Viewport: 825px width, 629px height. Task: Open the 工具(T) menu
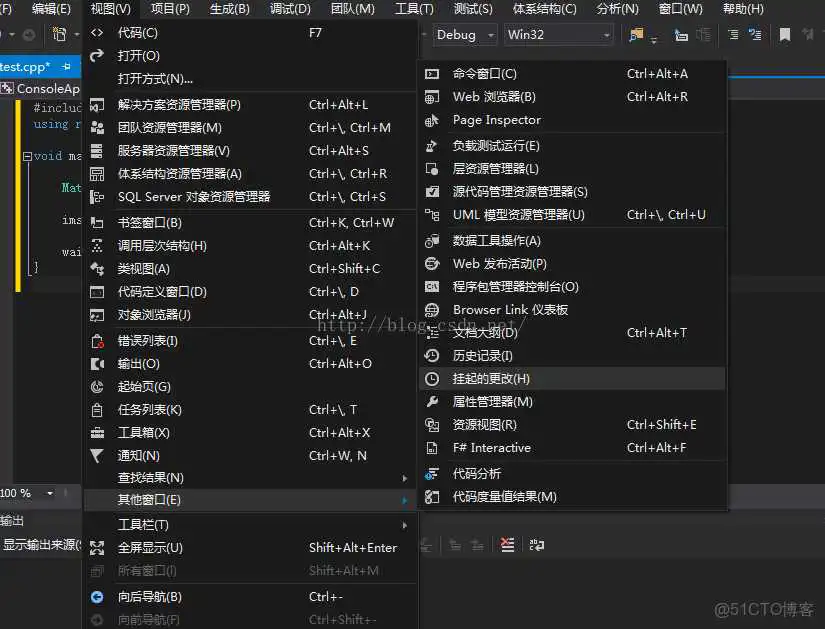[414, 8]
